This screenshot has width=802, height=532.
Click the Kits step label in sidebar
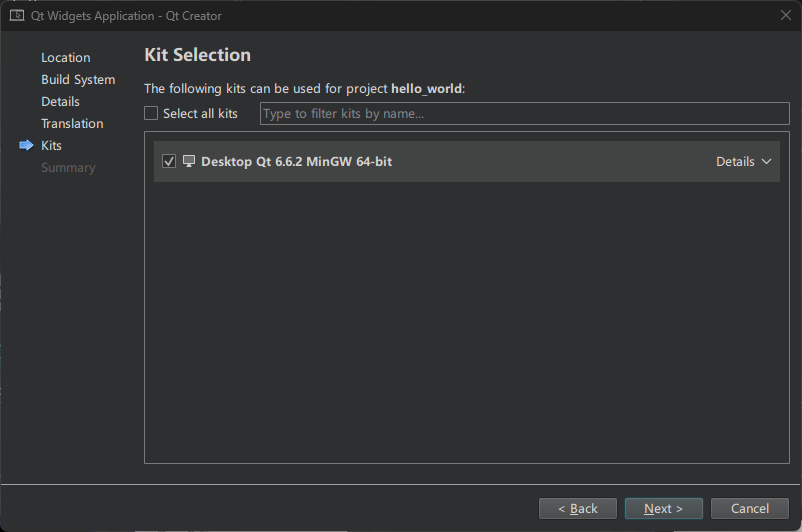[52, 145]
